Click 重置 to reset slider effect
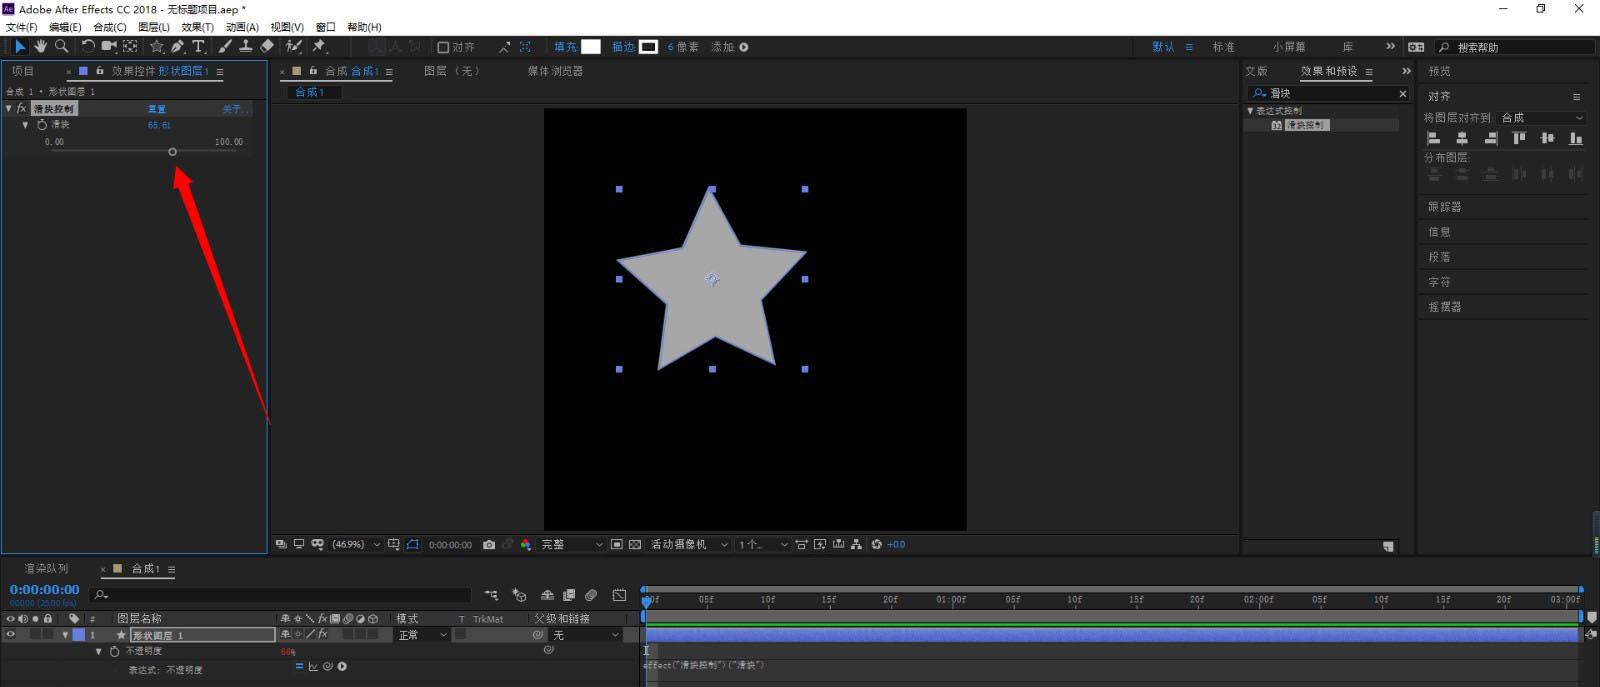Viewport: 1600px width, 687px height. pos(157,109)
